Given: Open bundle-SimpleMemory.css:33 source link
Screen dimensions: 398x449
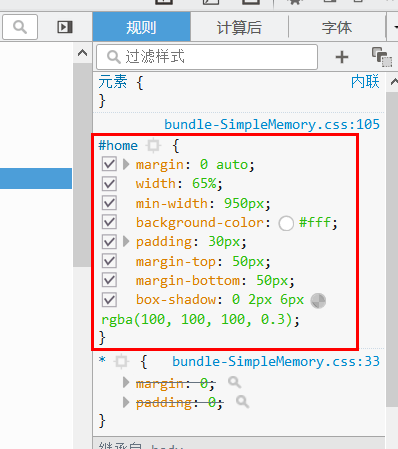Looking at the screenshot, I should 276,361.
